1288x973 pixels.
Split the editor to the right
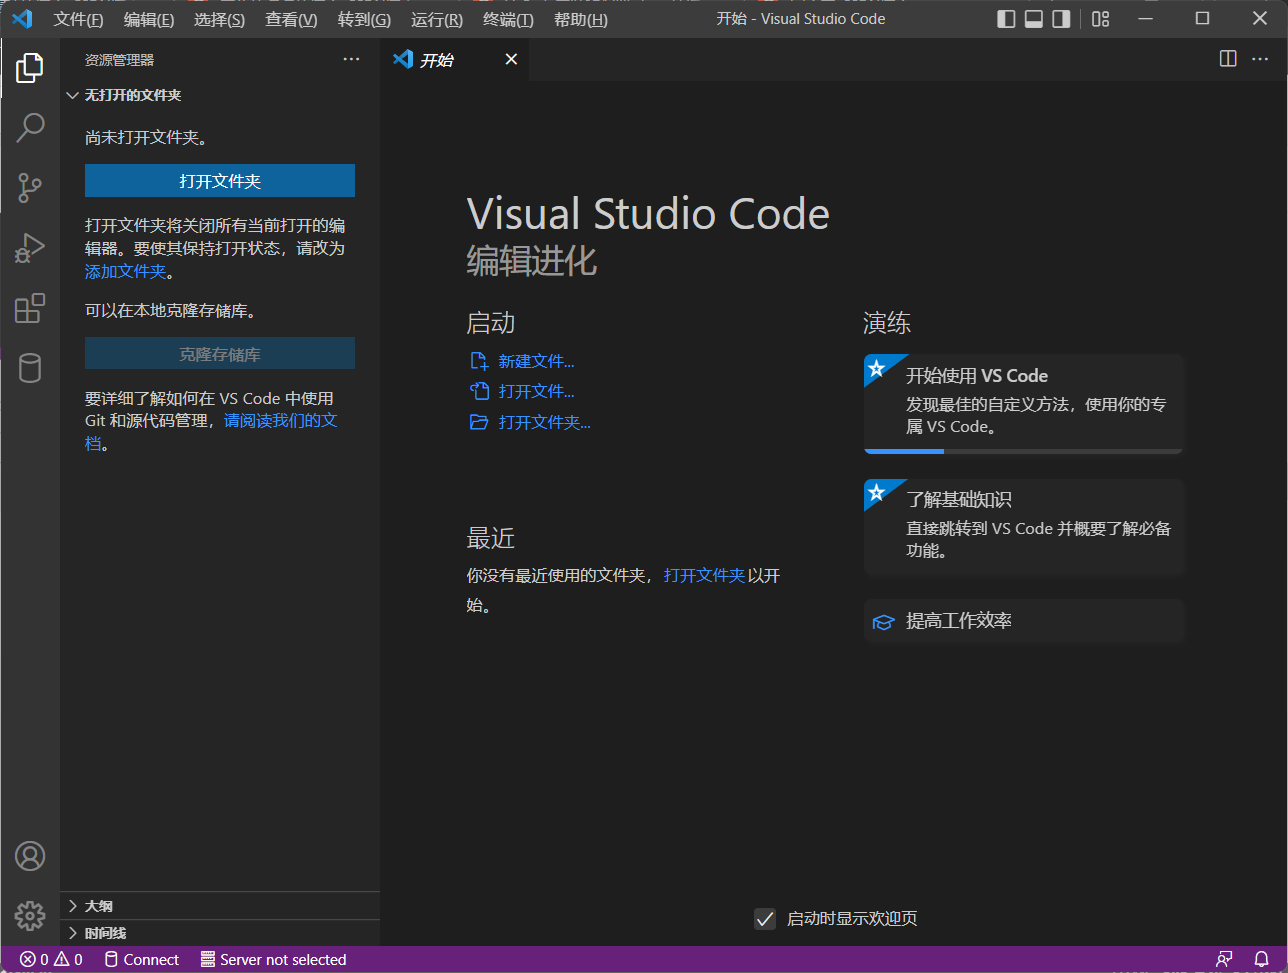click(x=1228, y=59)
